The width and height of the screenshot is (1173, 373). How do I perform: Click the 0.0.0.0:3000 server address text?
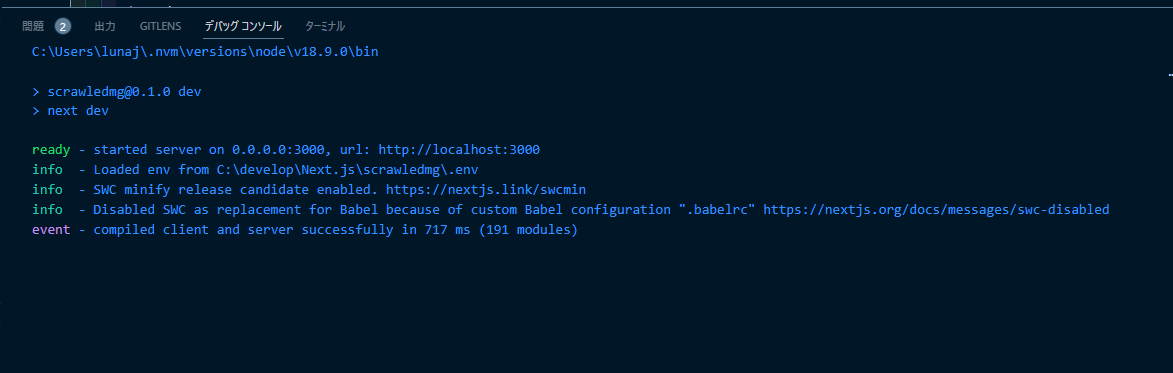pyautogui.click(x=278, y=149)
